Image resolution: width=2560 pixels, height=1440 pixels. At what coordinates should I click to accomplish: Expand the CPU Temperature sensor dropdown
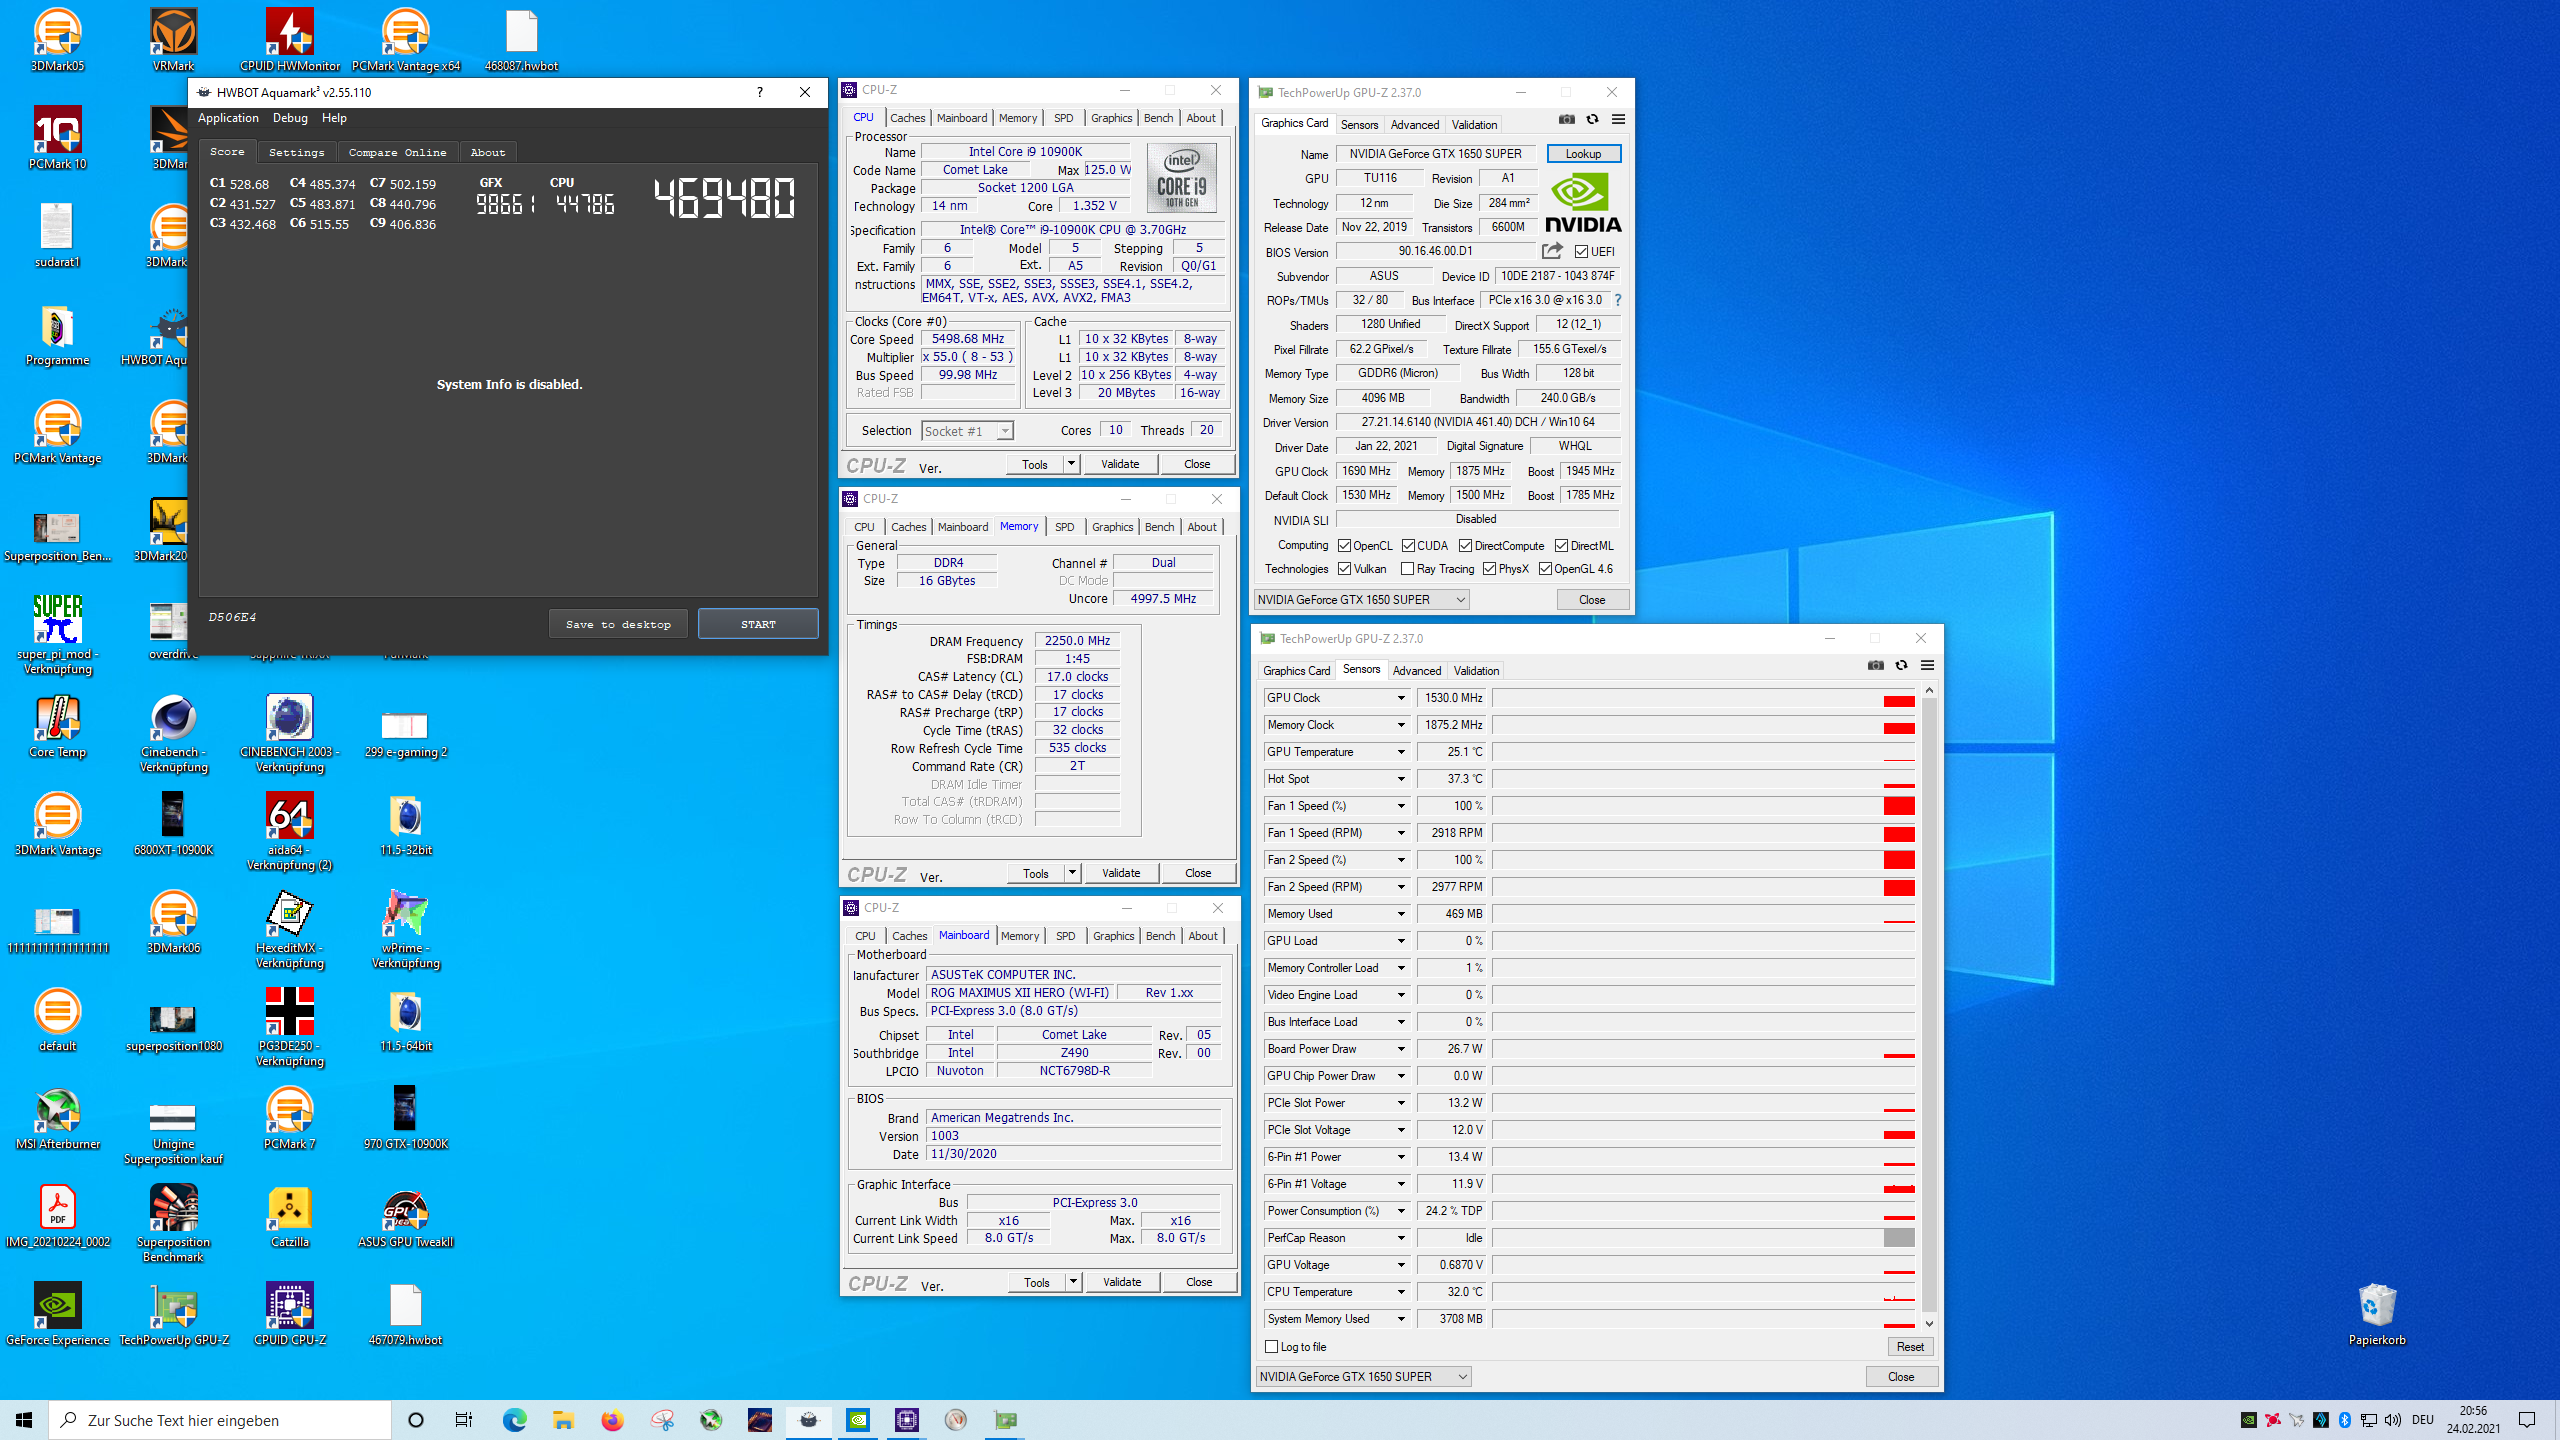[x=1401, y=1292]
